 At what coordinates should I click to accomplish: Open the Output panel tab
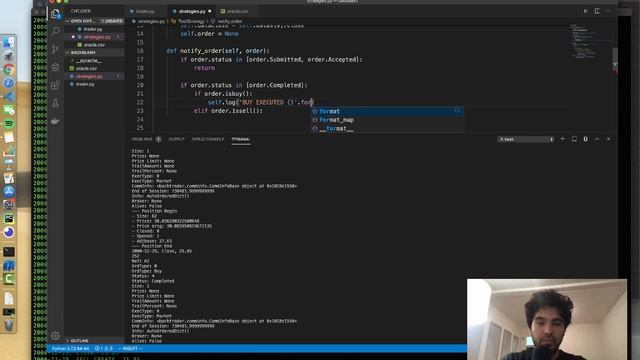[176, 139]
